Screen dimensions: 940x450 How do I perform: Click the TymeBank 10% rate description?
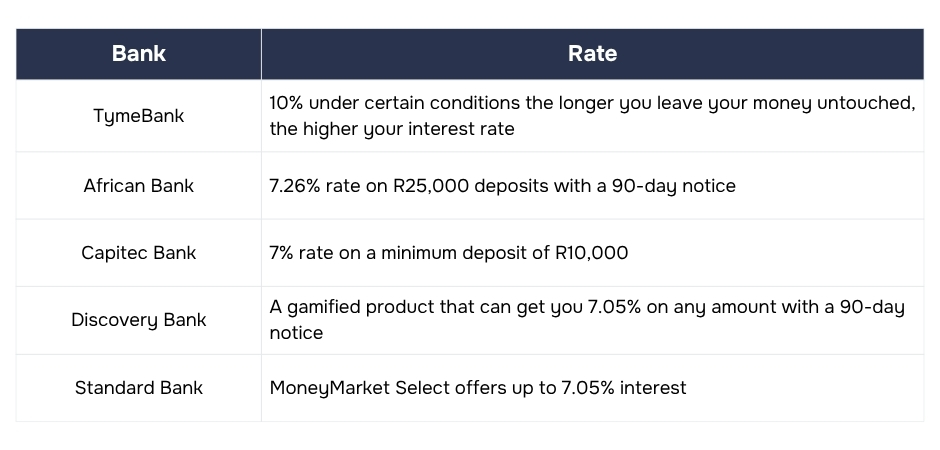click(592, 116)
